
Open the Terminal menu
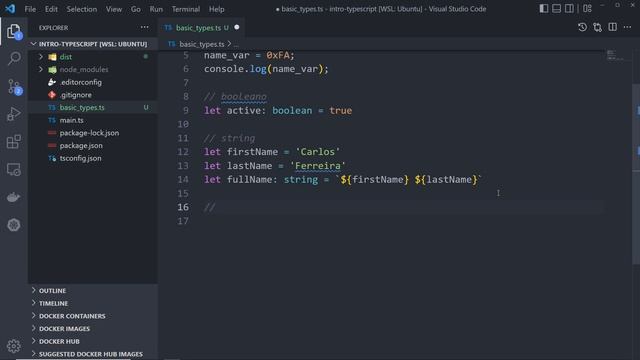[x=186, y=9]
